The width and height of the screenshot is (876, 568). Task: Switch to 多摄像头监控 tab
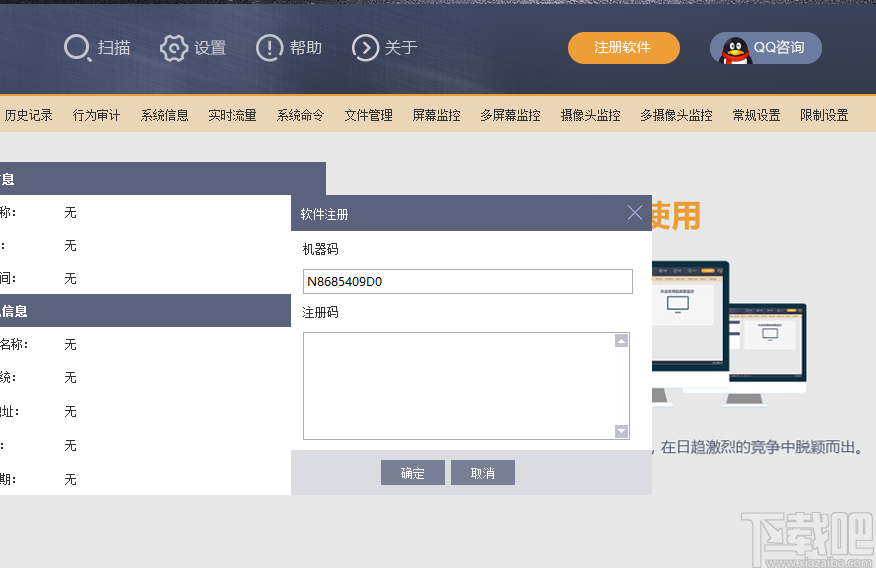[x=676, y=115]
